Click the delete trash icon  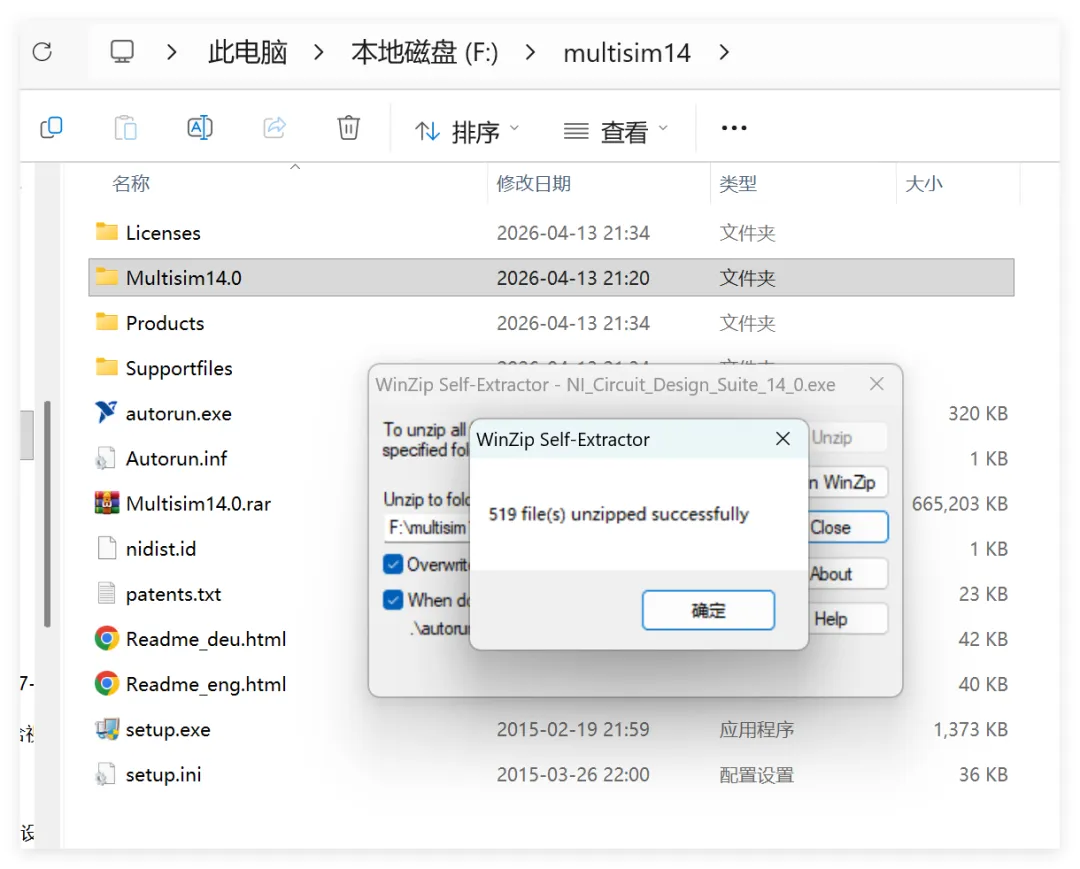[349, 128]
